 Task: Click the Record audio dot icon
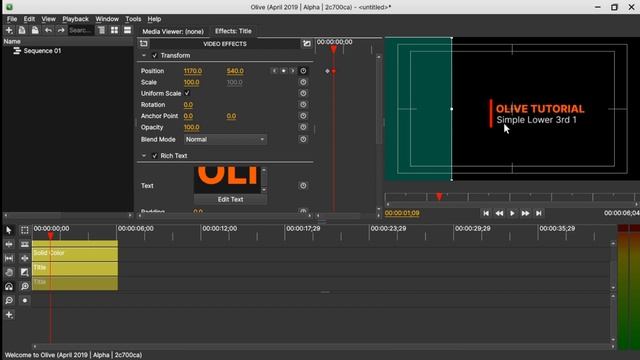click(x=24, y=300)
